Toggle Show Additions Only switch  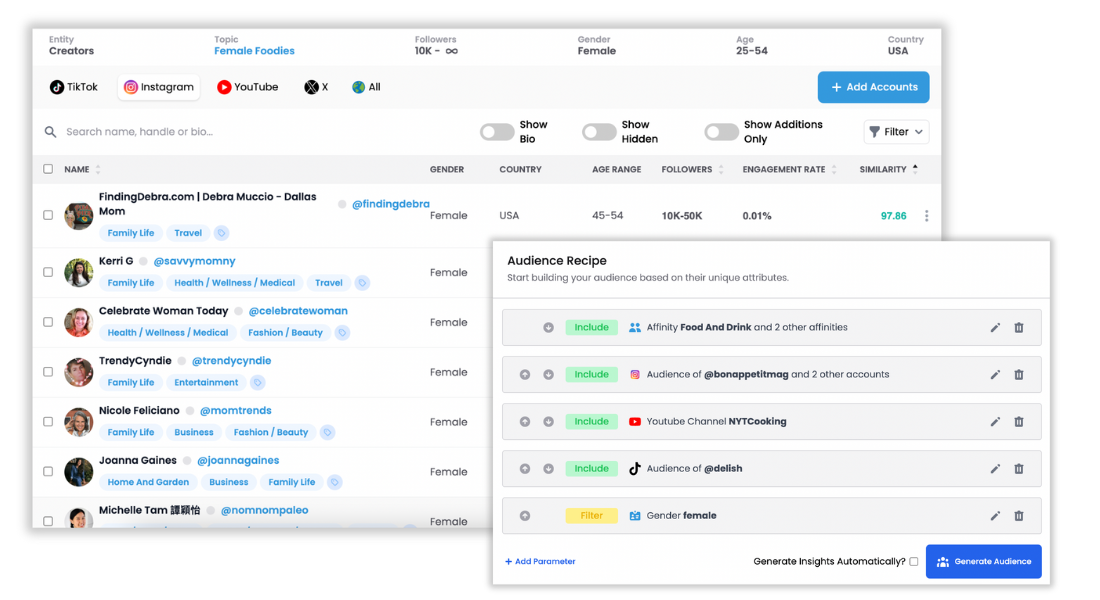tap(721, 132)
